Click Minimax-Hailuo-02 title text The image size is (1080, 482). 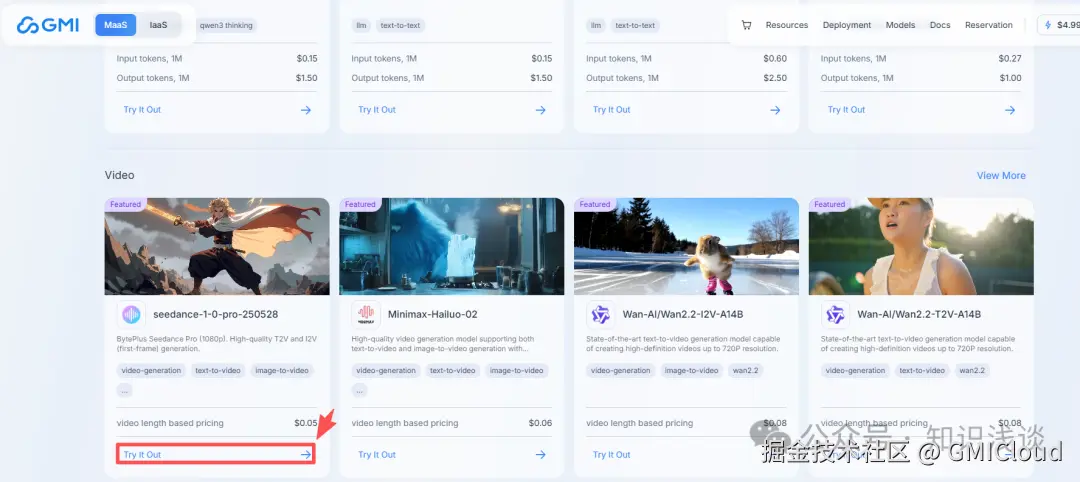click(x=433, y=315)
